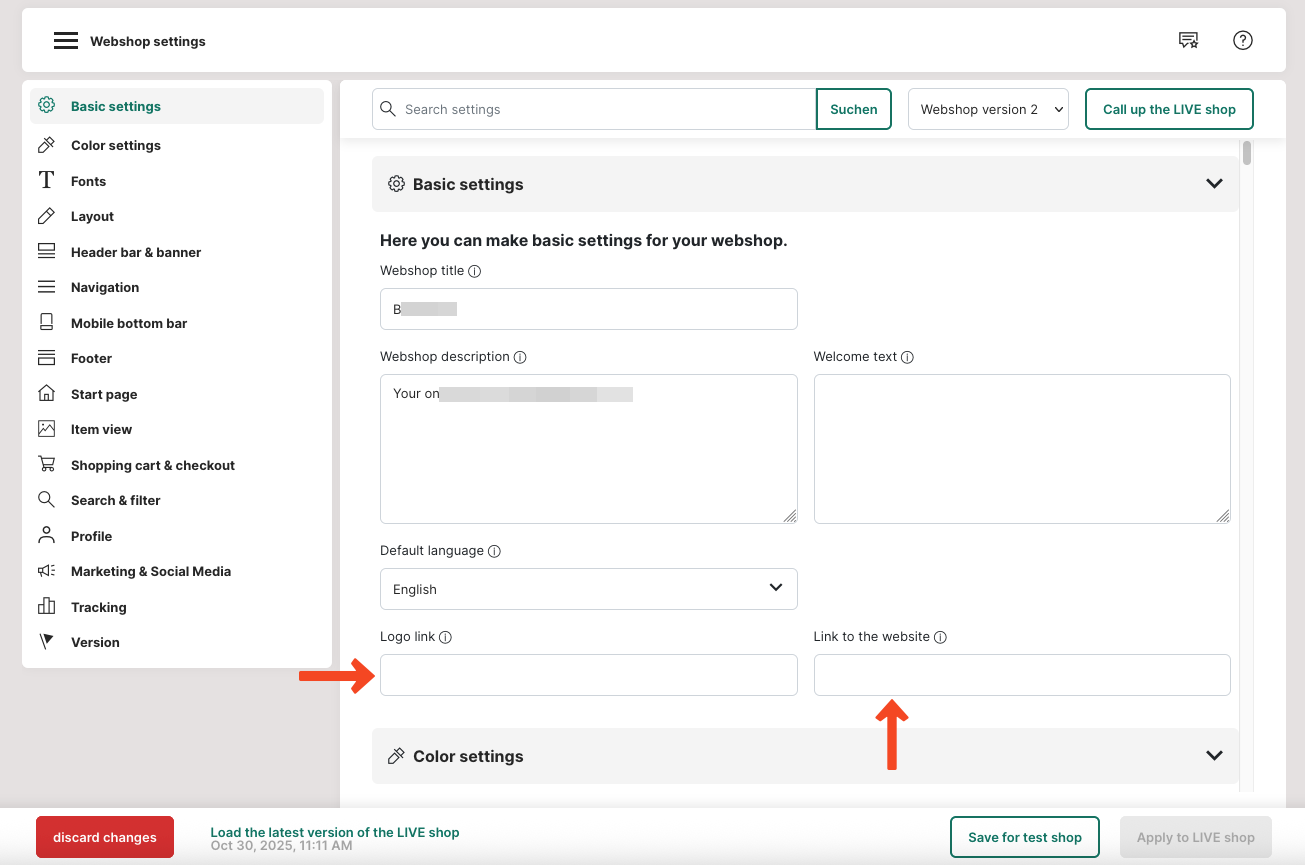
Task: Click the Default language info icon
Action: [494, 551]
